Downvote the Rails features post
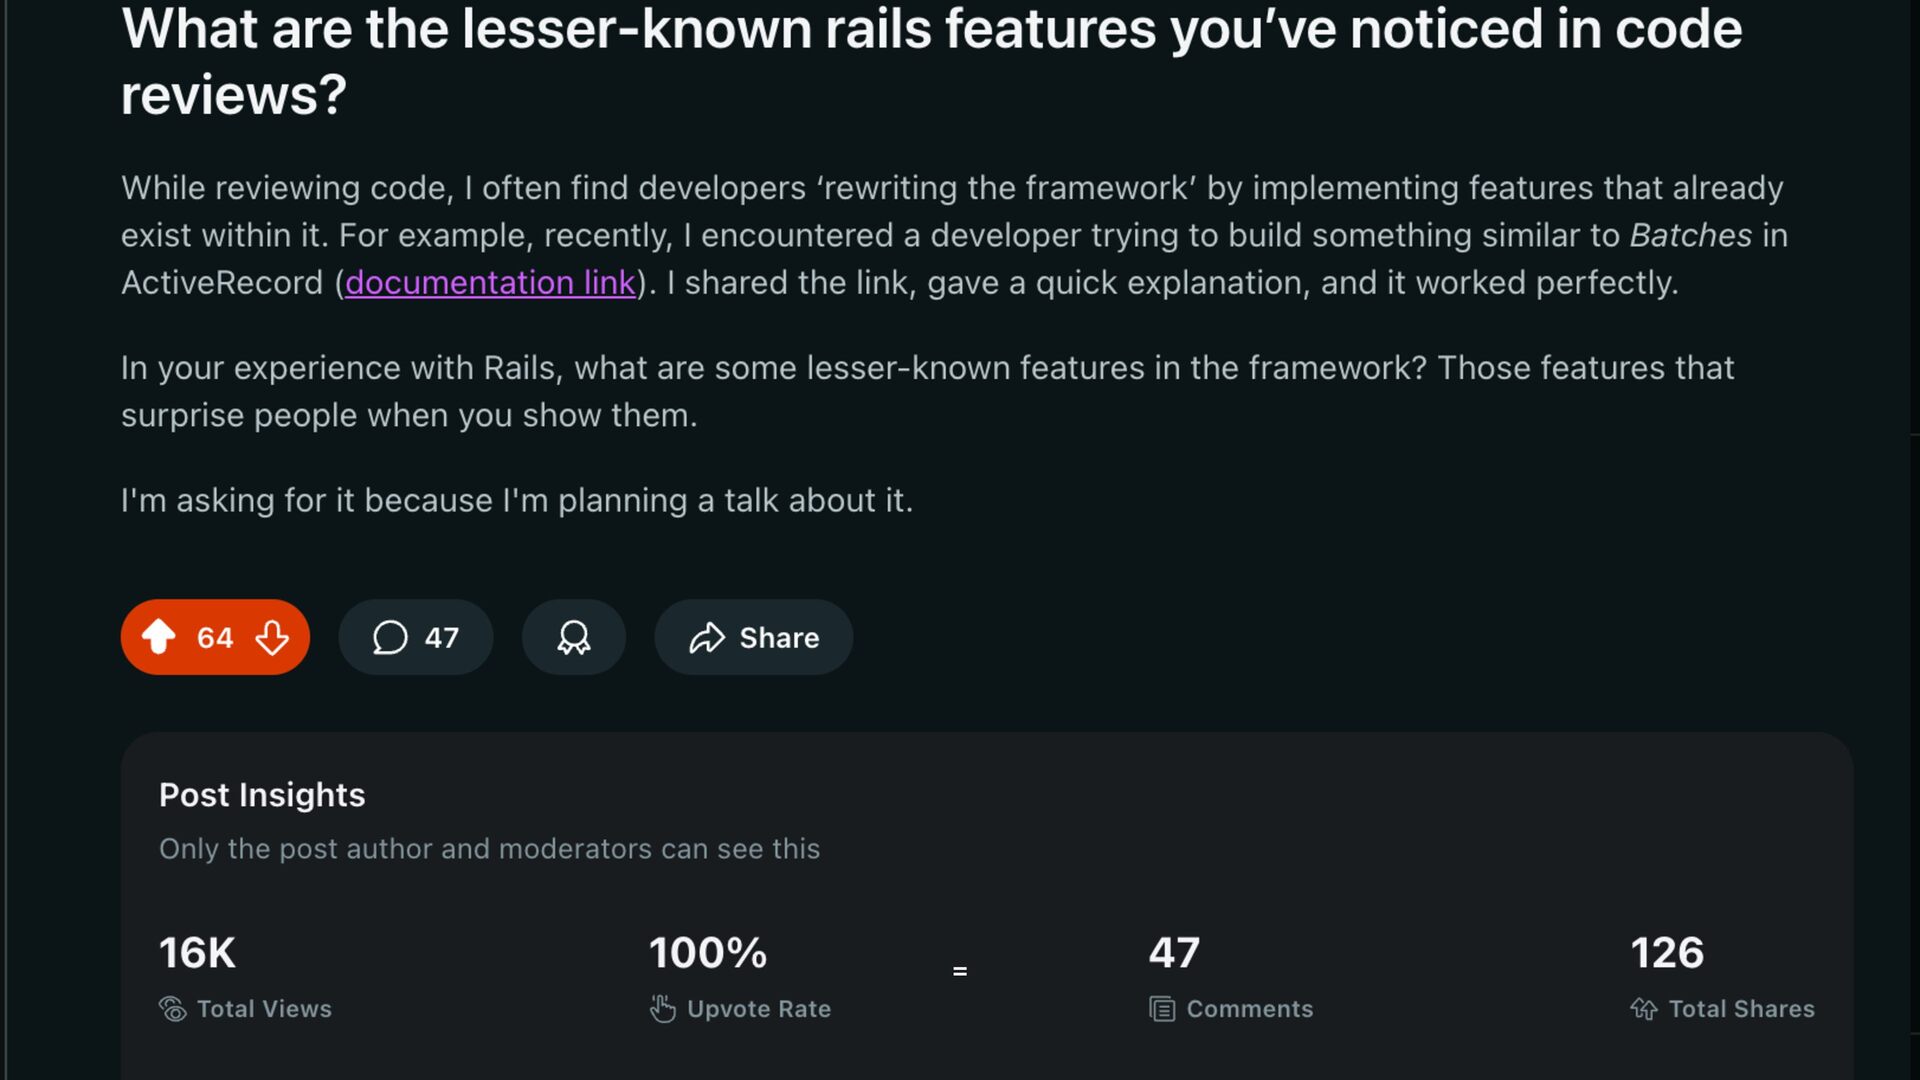 click(x=272, y=637)
